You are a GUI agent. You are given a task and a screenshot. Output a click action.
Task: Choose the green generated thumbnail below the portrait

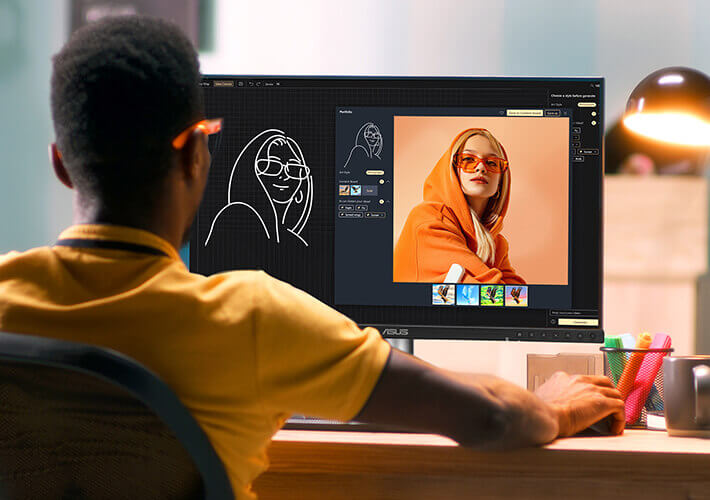pyautogui.click(x=491, y=294)
